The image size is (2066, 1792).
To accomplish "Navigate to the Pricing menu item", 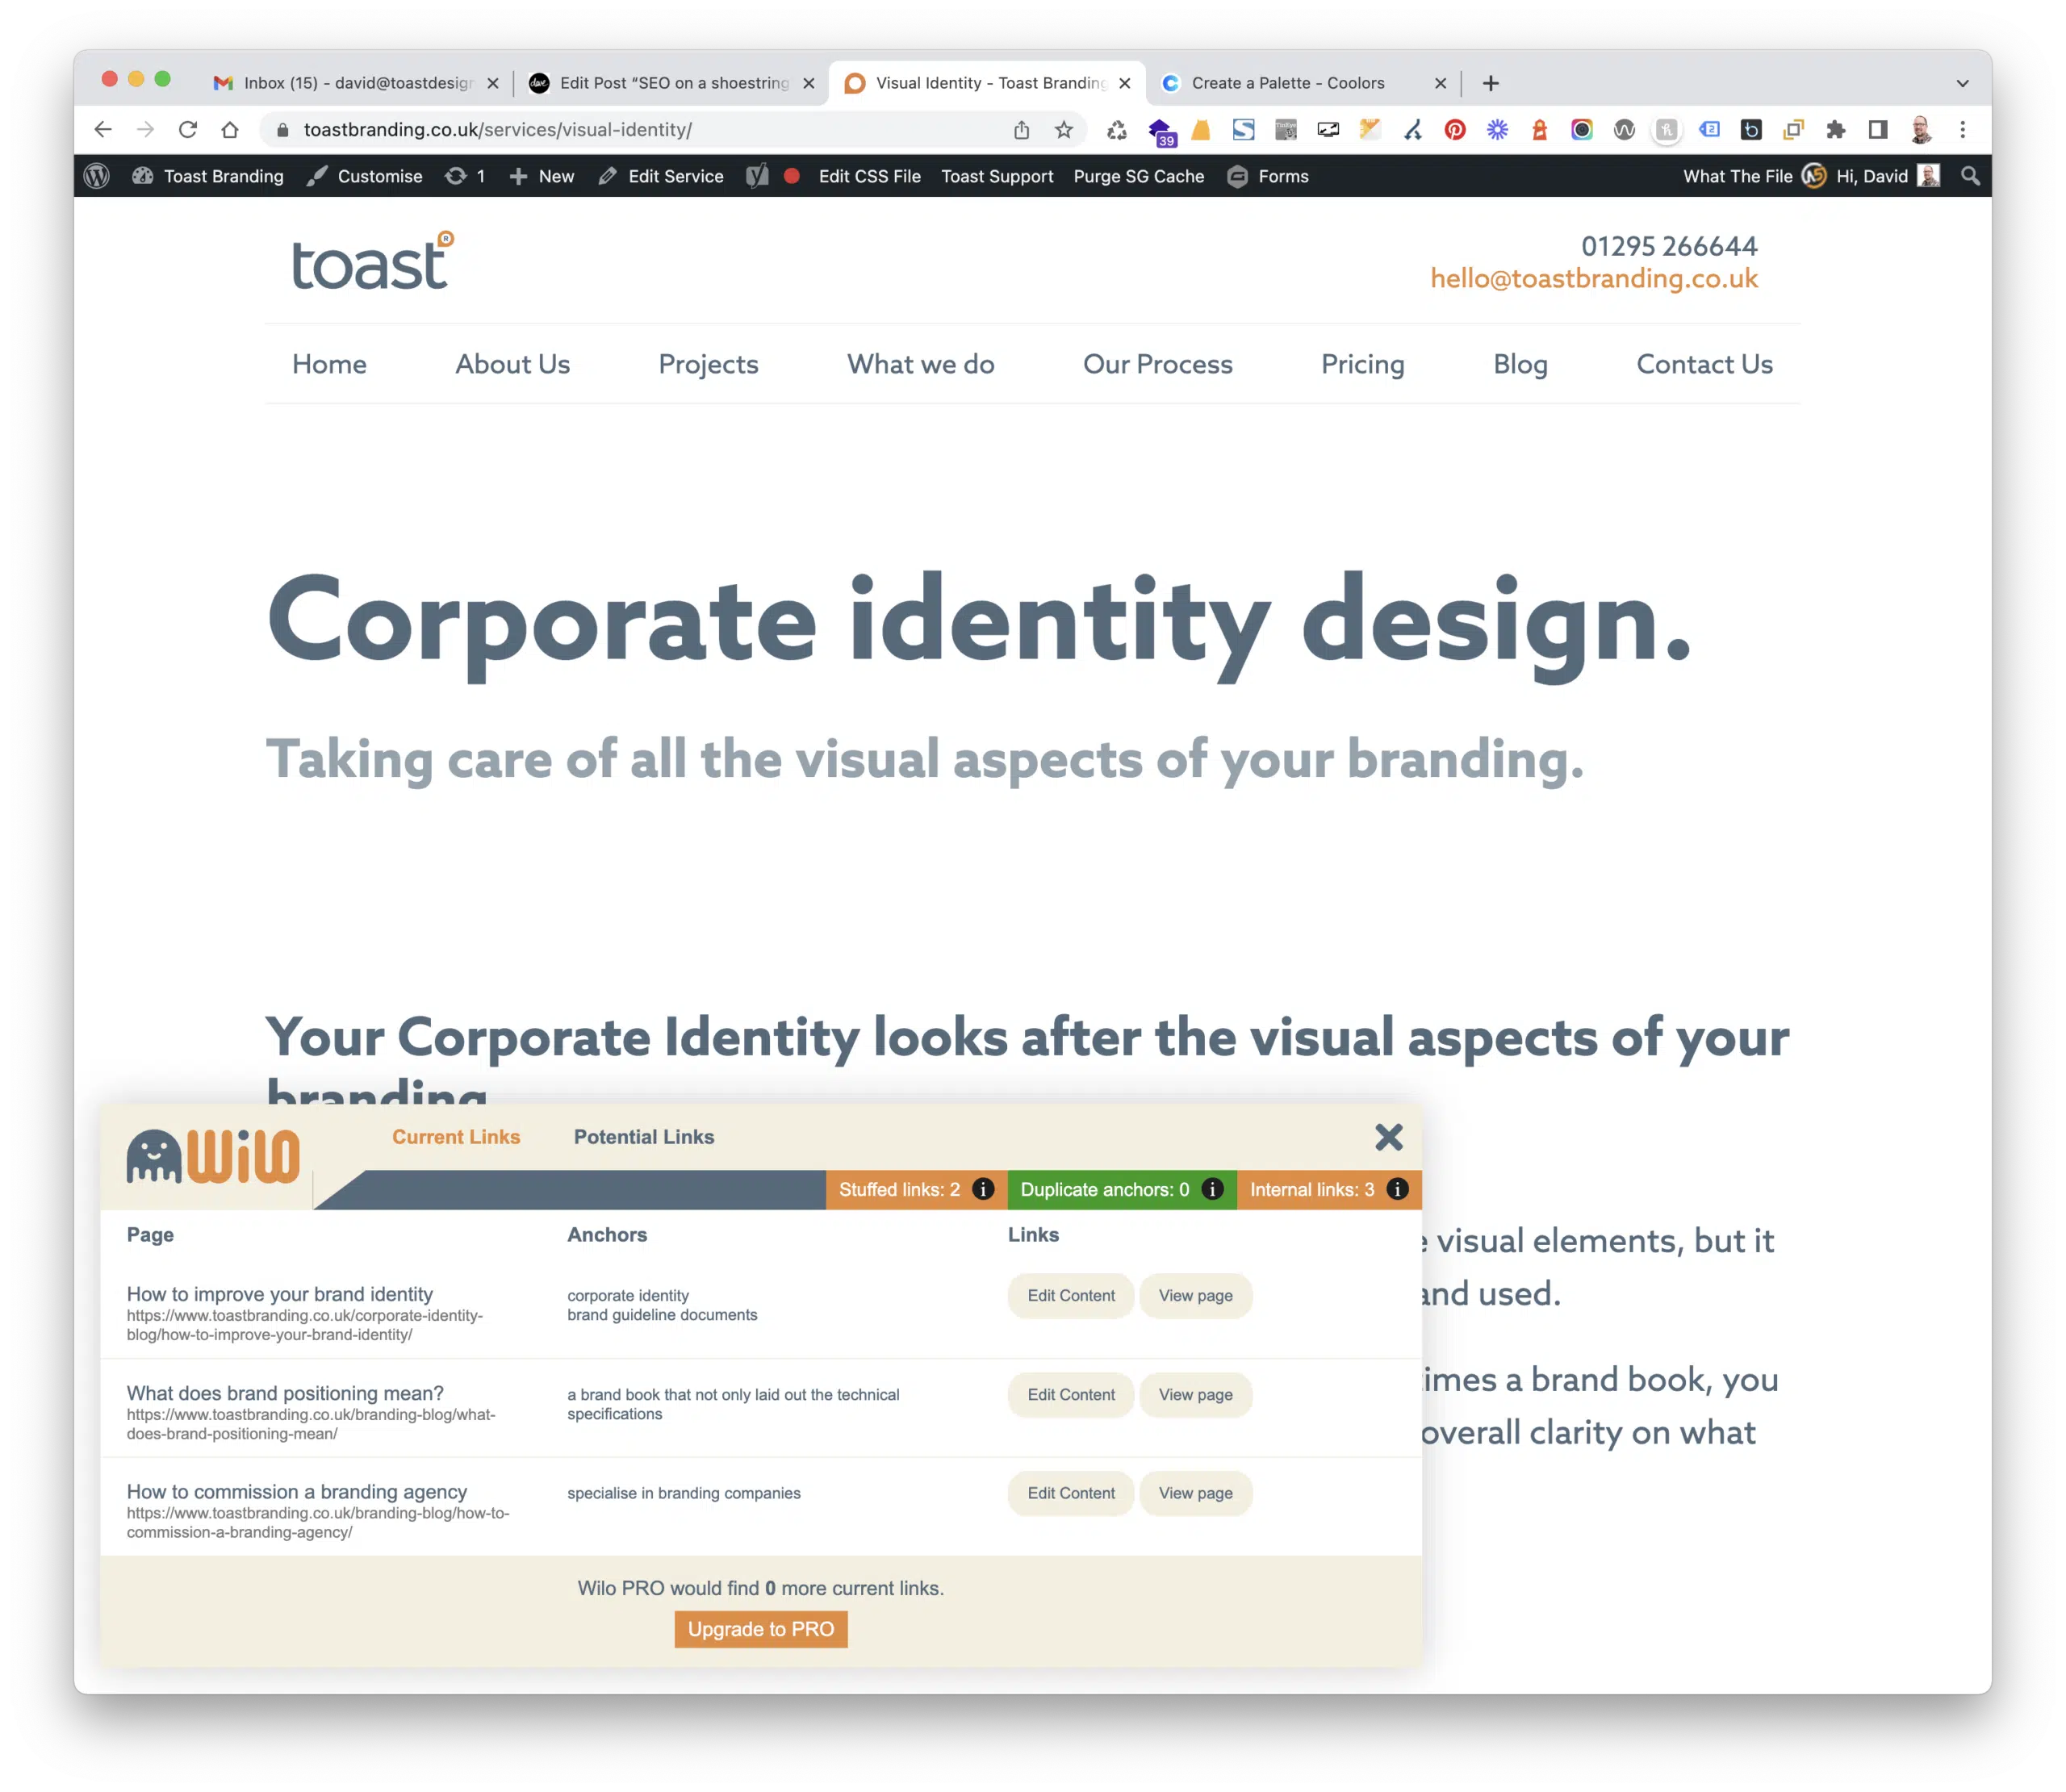I will click(x=1363, y=364).
